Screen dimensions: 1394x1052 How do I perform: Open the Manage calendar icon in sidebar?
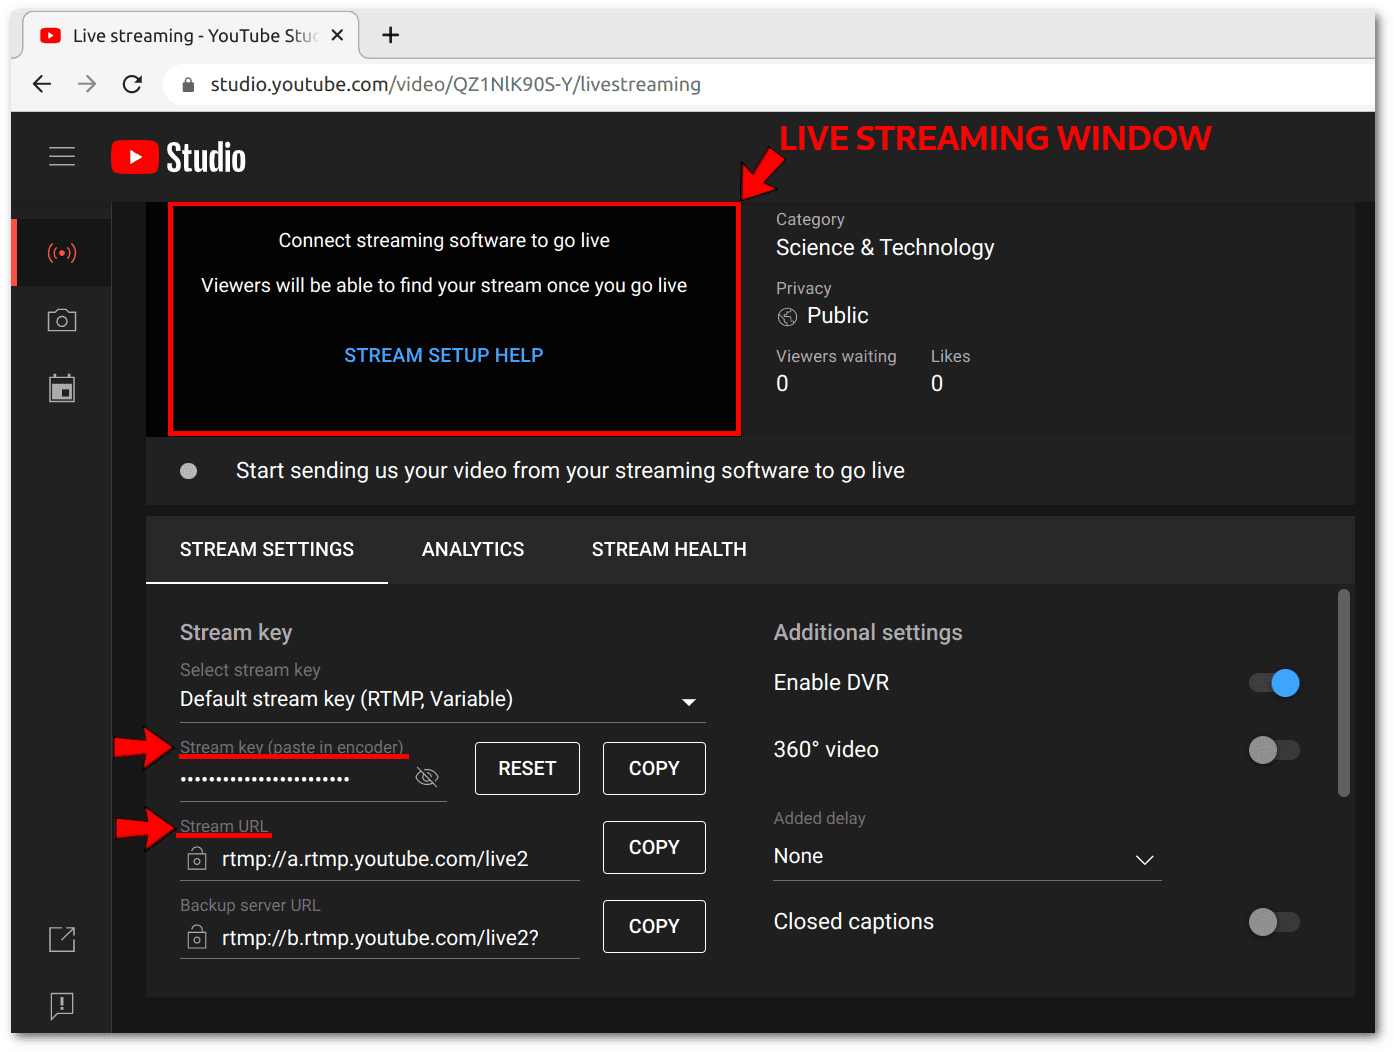62,388
